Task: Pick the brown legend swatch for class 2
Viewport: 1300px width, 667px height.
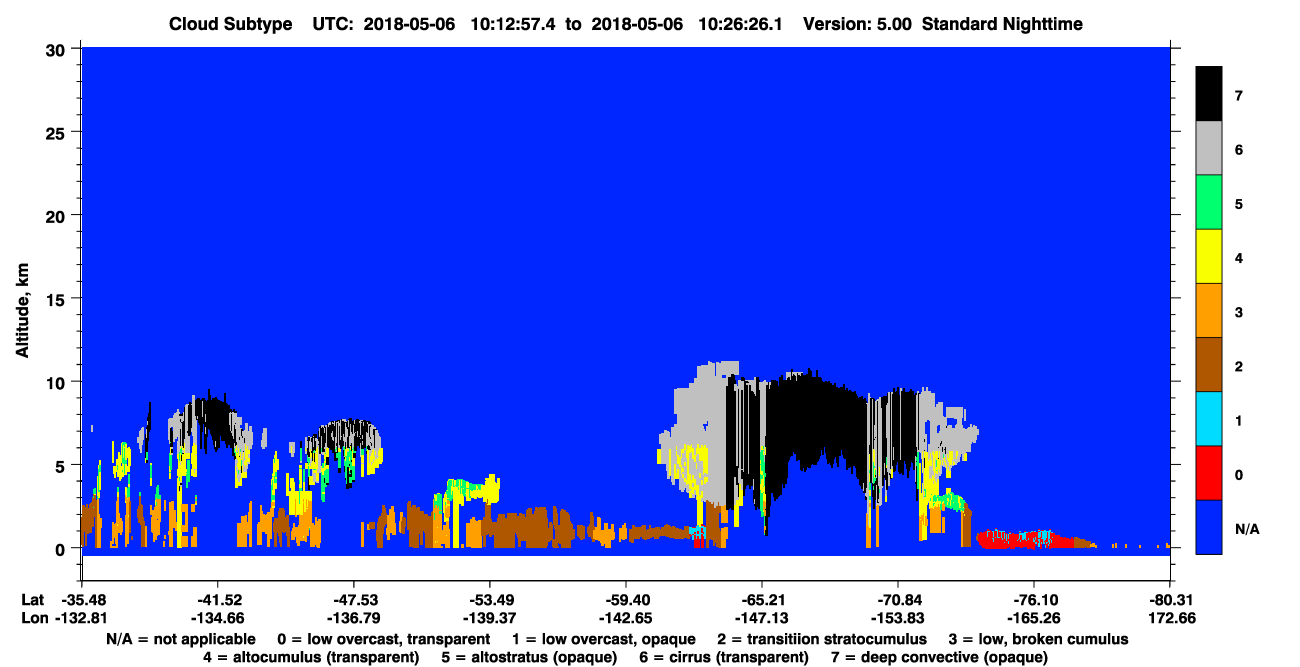Action: pyautogui.click(x=1209, y=365)
